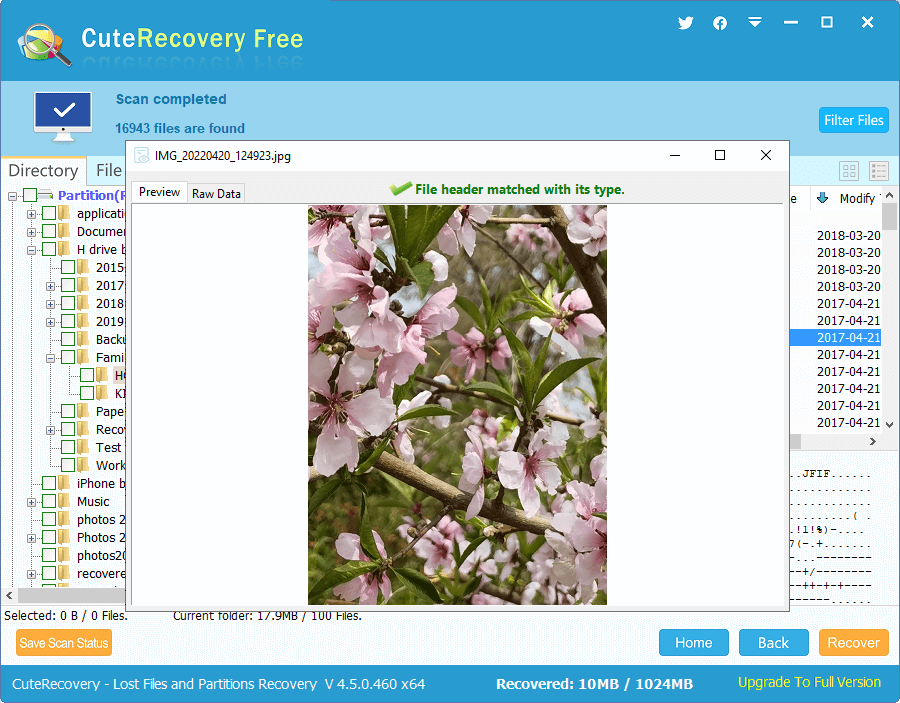This screenshot has height=703, width=900.
Task: Tick the Music folder checkbox
Action: (x=49, y=502)
